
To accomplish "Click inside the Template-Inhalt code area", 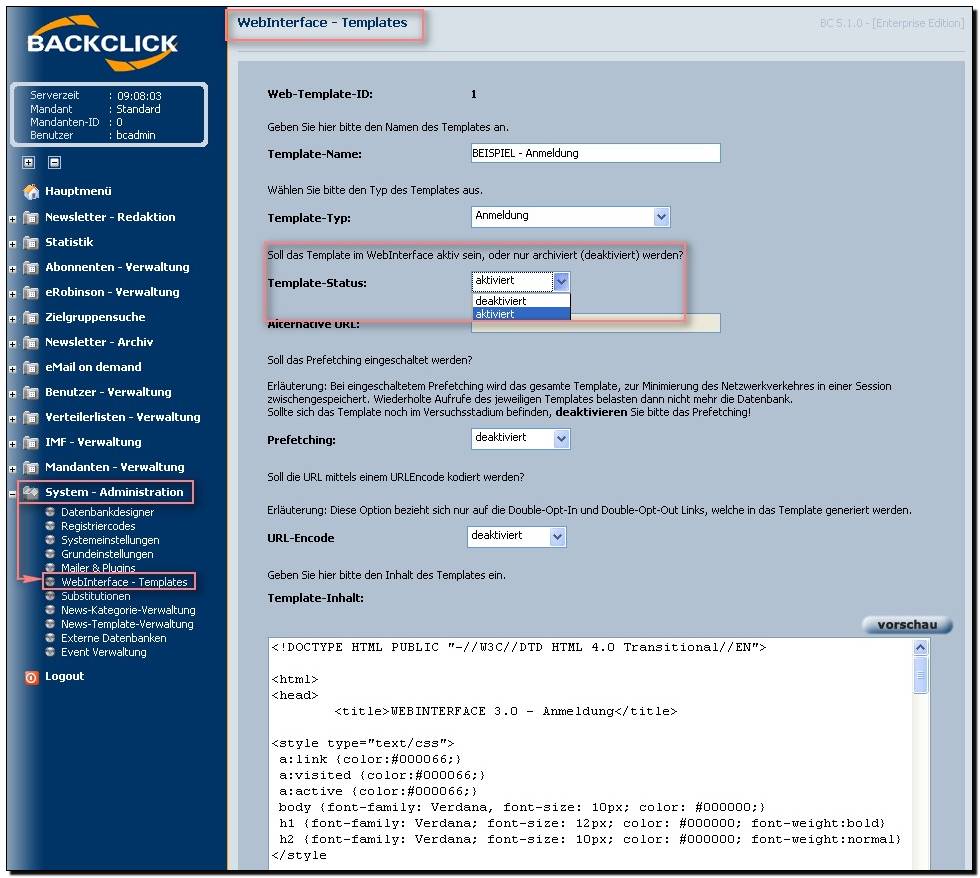I will pos(591,752).
